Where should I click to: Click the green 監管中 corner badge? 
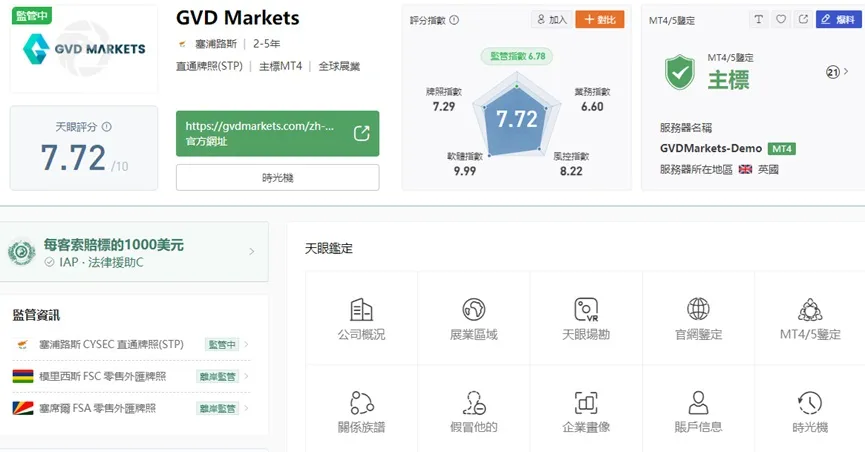[x=31, y=15]
